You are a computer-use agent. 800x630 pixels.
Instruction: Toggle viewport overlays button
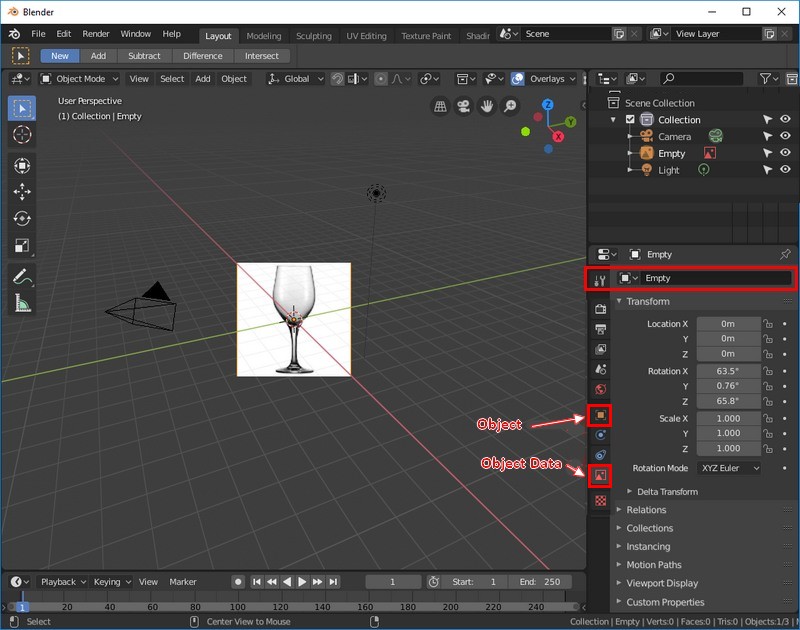pyautogui.click(x=517, y=79)
